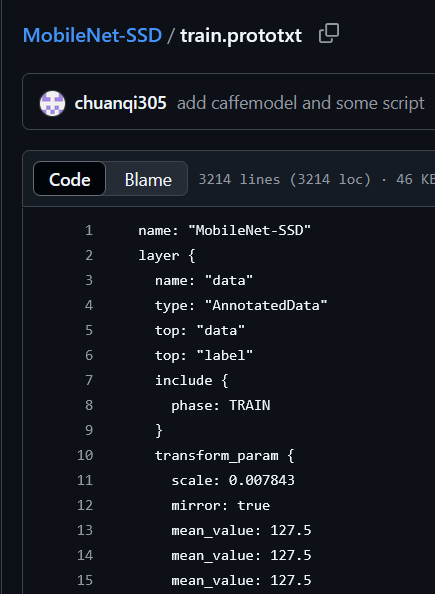
Task: Switch to the Code view tab
Action: coord(70,179)
